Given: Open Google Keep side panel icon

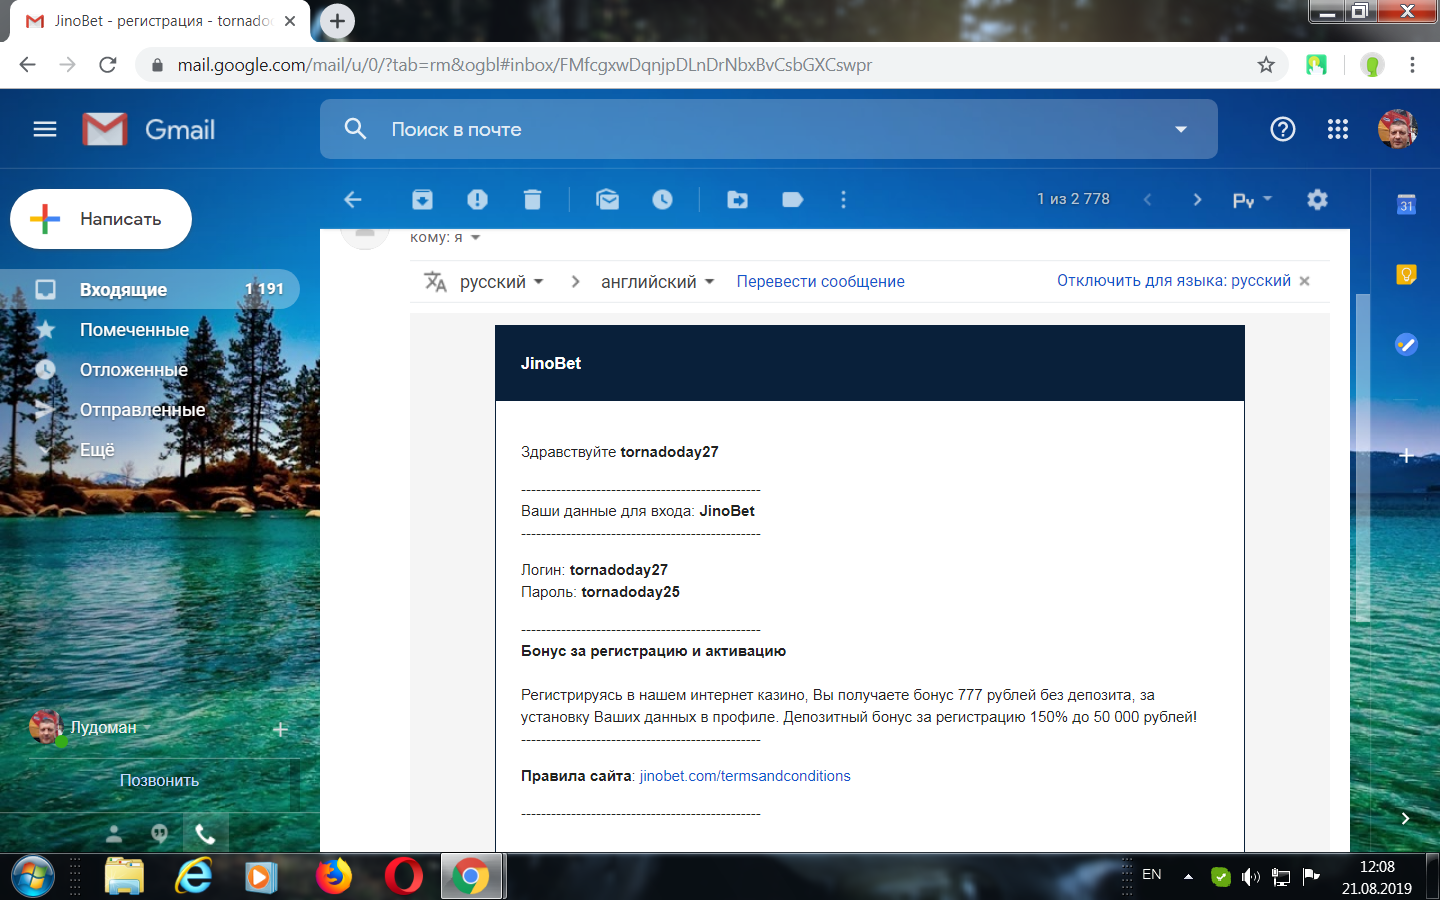Looking at the screenshot, I should click(x=1406, y=274).
